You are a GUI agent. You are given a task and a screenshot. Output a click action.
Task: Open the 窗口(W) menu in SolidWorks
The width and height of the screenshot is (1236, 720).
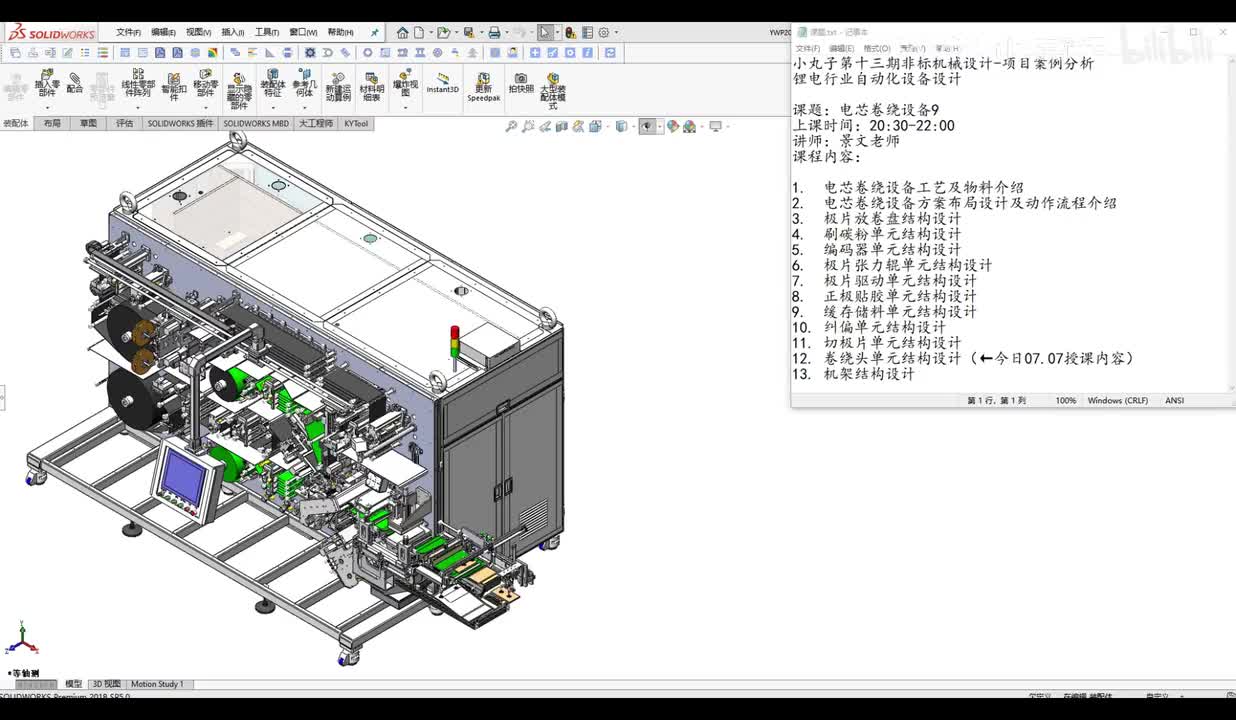click(303, 32)
